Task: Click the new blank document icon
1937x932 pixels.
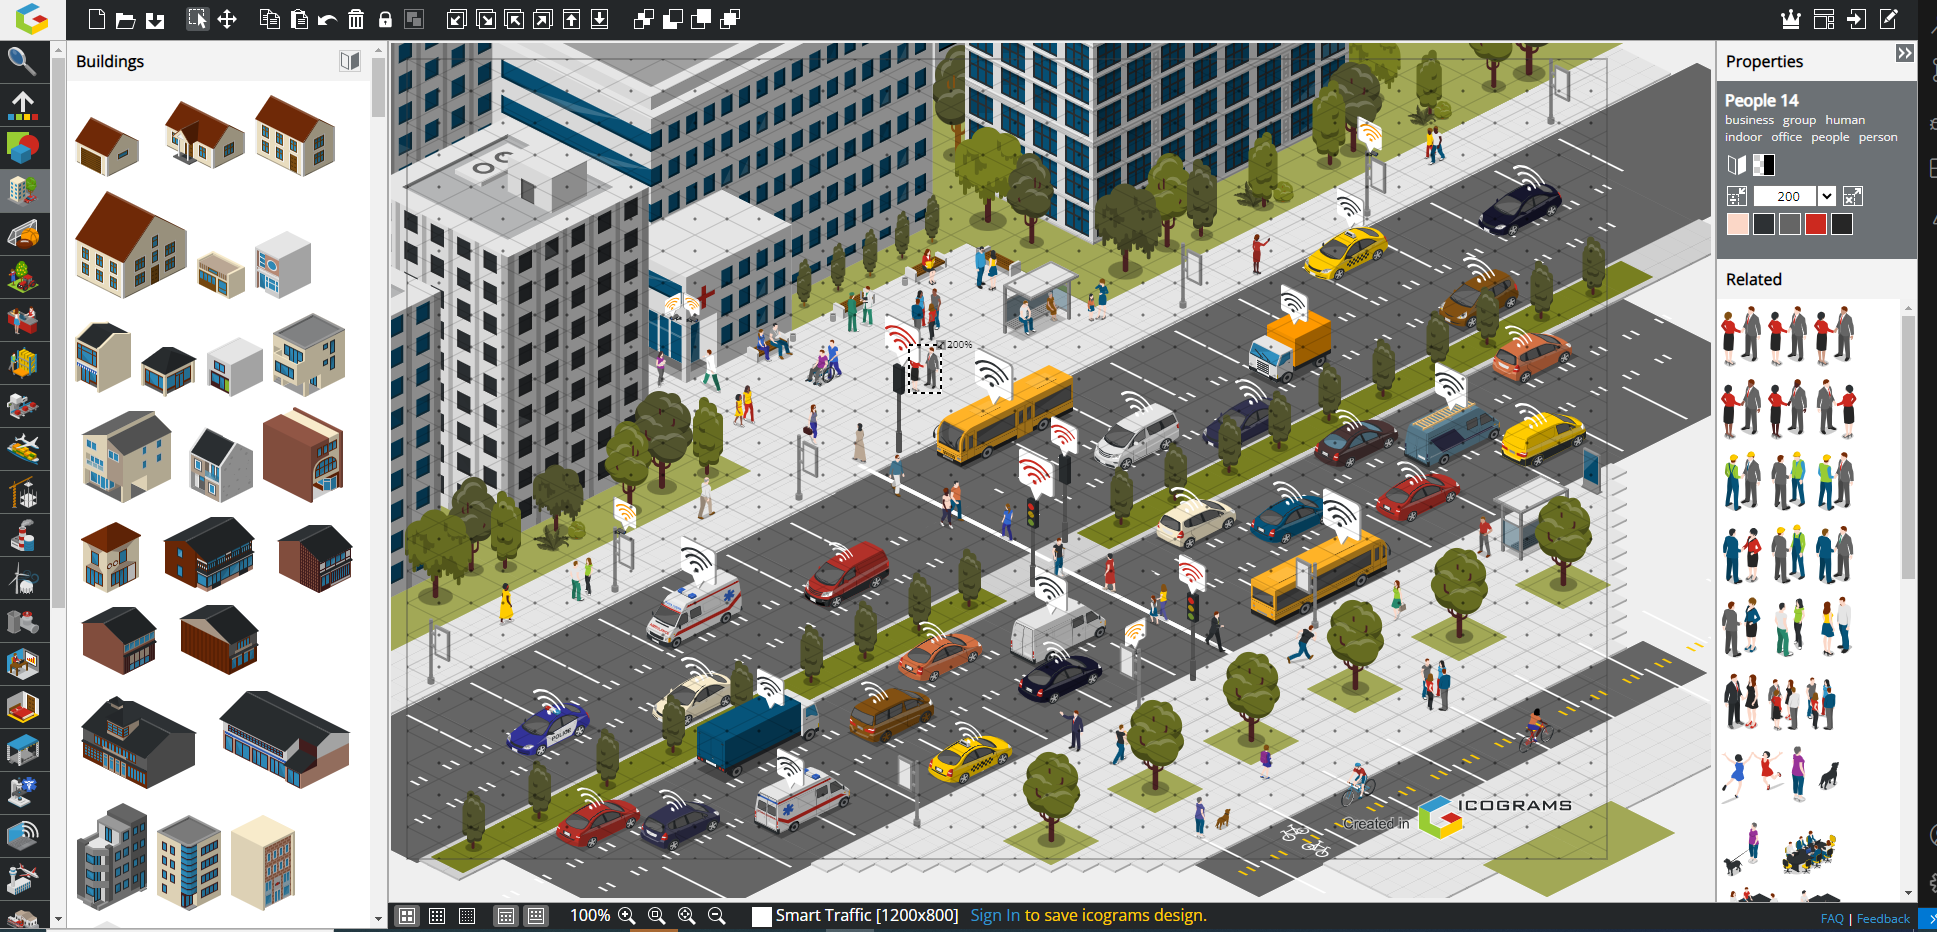Action: pyautogui.click(x=97, y=19)
